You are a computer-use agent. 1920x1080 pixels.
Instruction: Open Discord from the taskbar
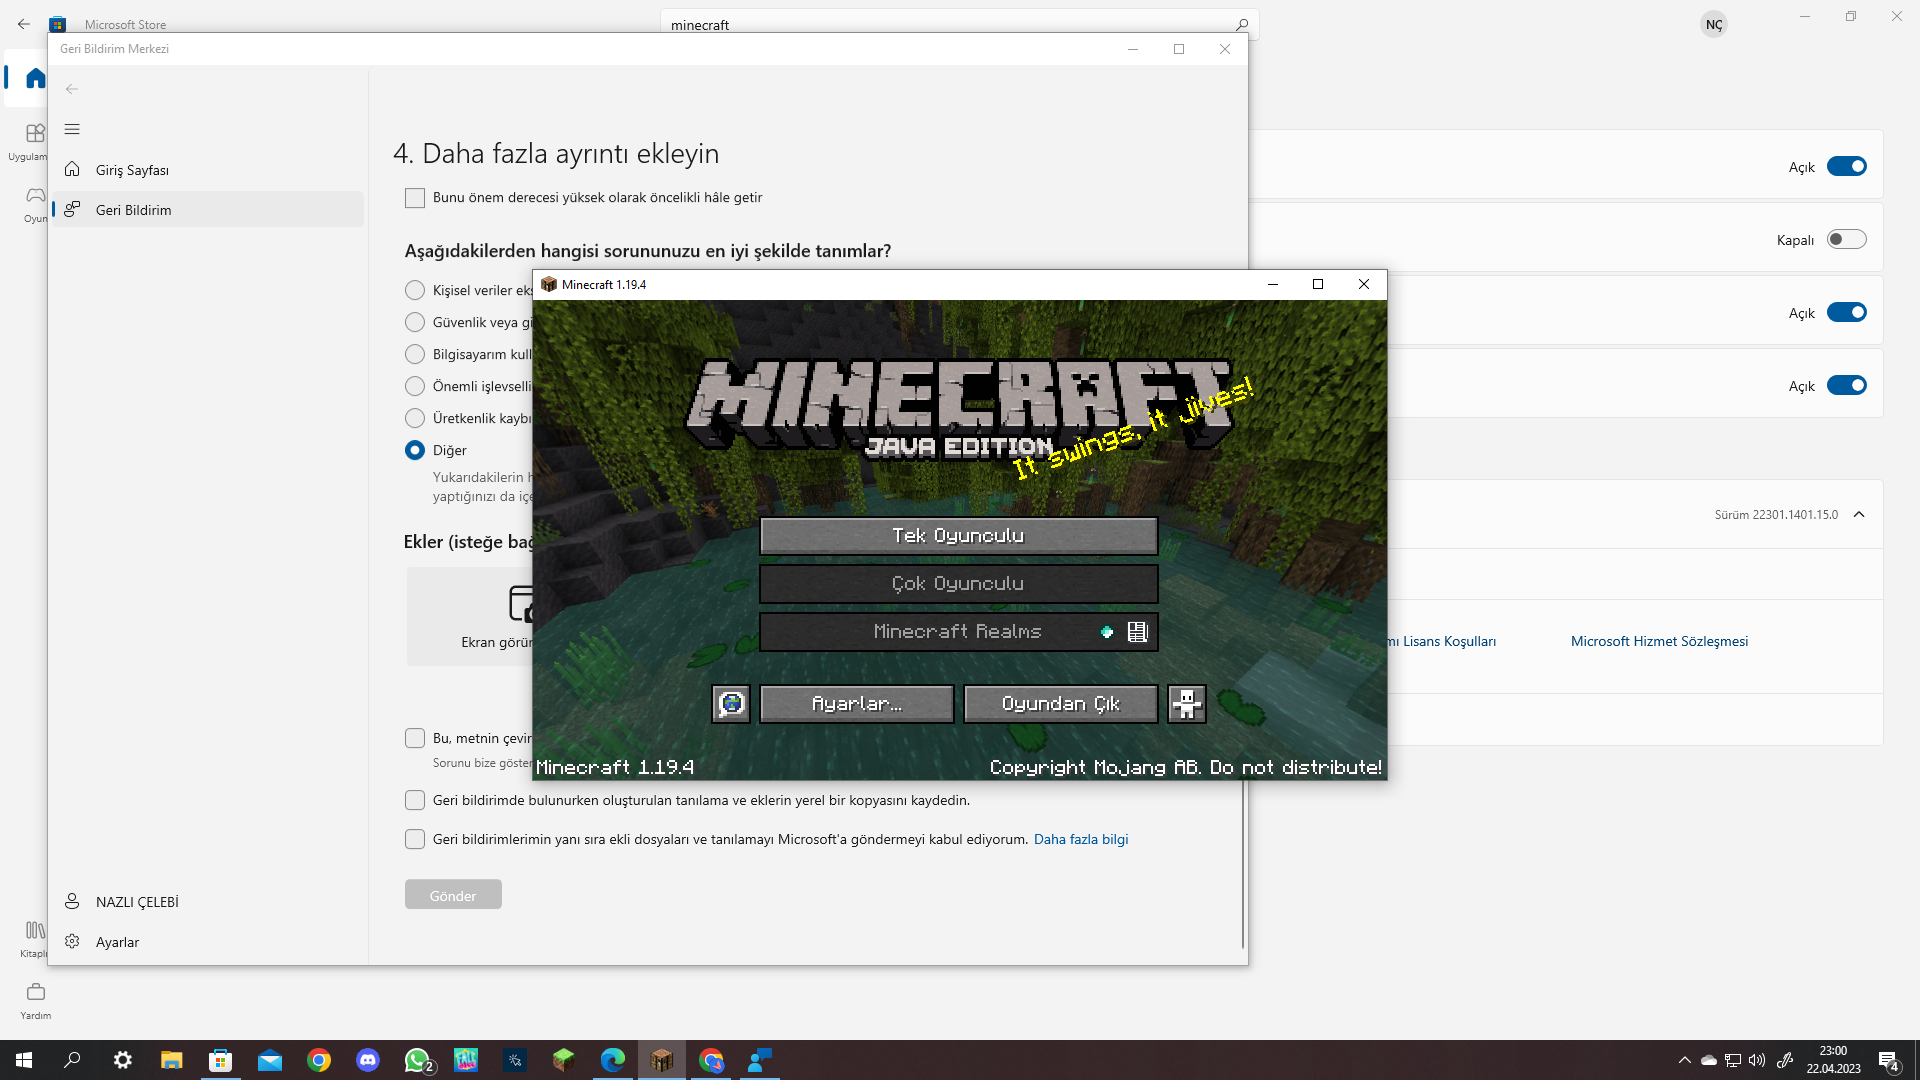point(368,1060)
